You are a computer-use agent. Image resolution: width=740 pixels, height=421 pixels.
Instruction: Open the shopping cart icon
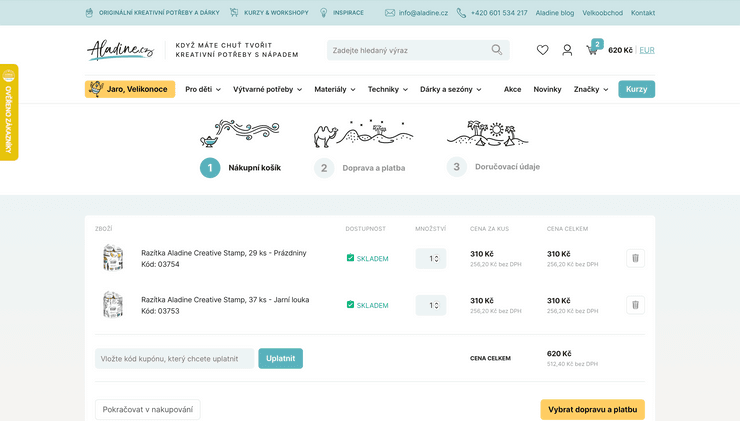pos(592,50)
